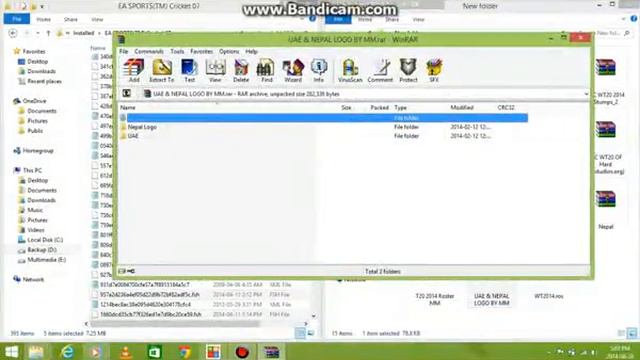Select the UAE folder row
This screenshot has height=360, width=640.
point(323,136)
